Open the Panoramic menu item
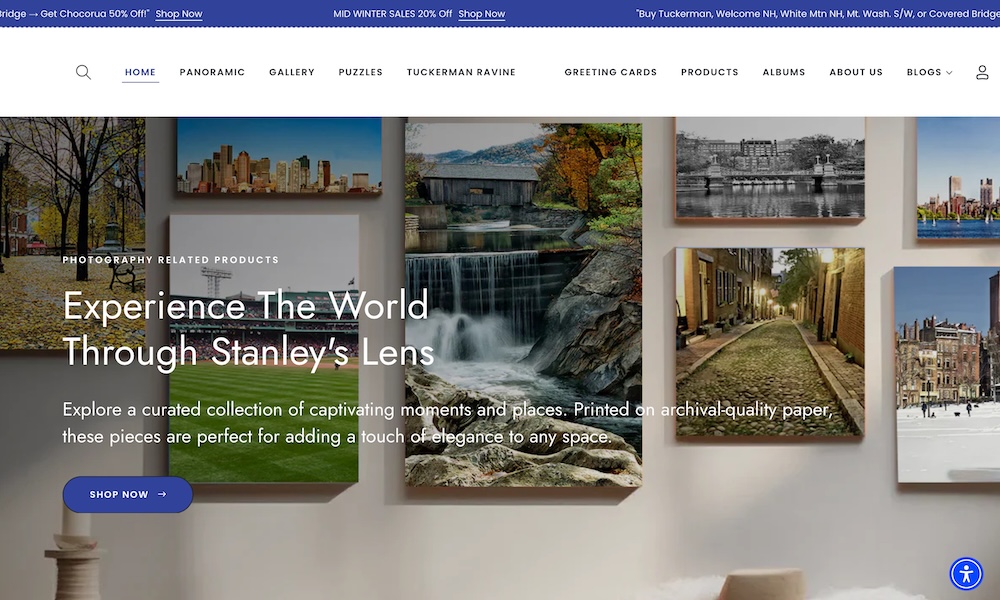This screenshot has width=1000, height=600. point(212,72)
